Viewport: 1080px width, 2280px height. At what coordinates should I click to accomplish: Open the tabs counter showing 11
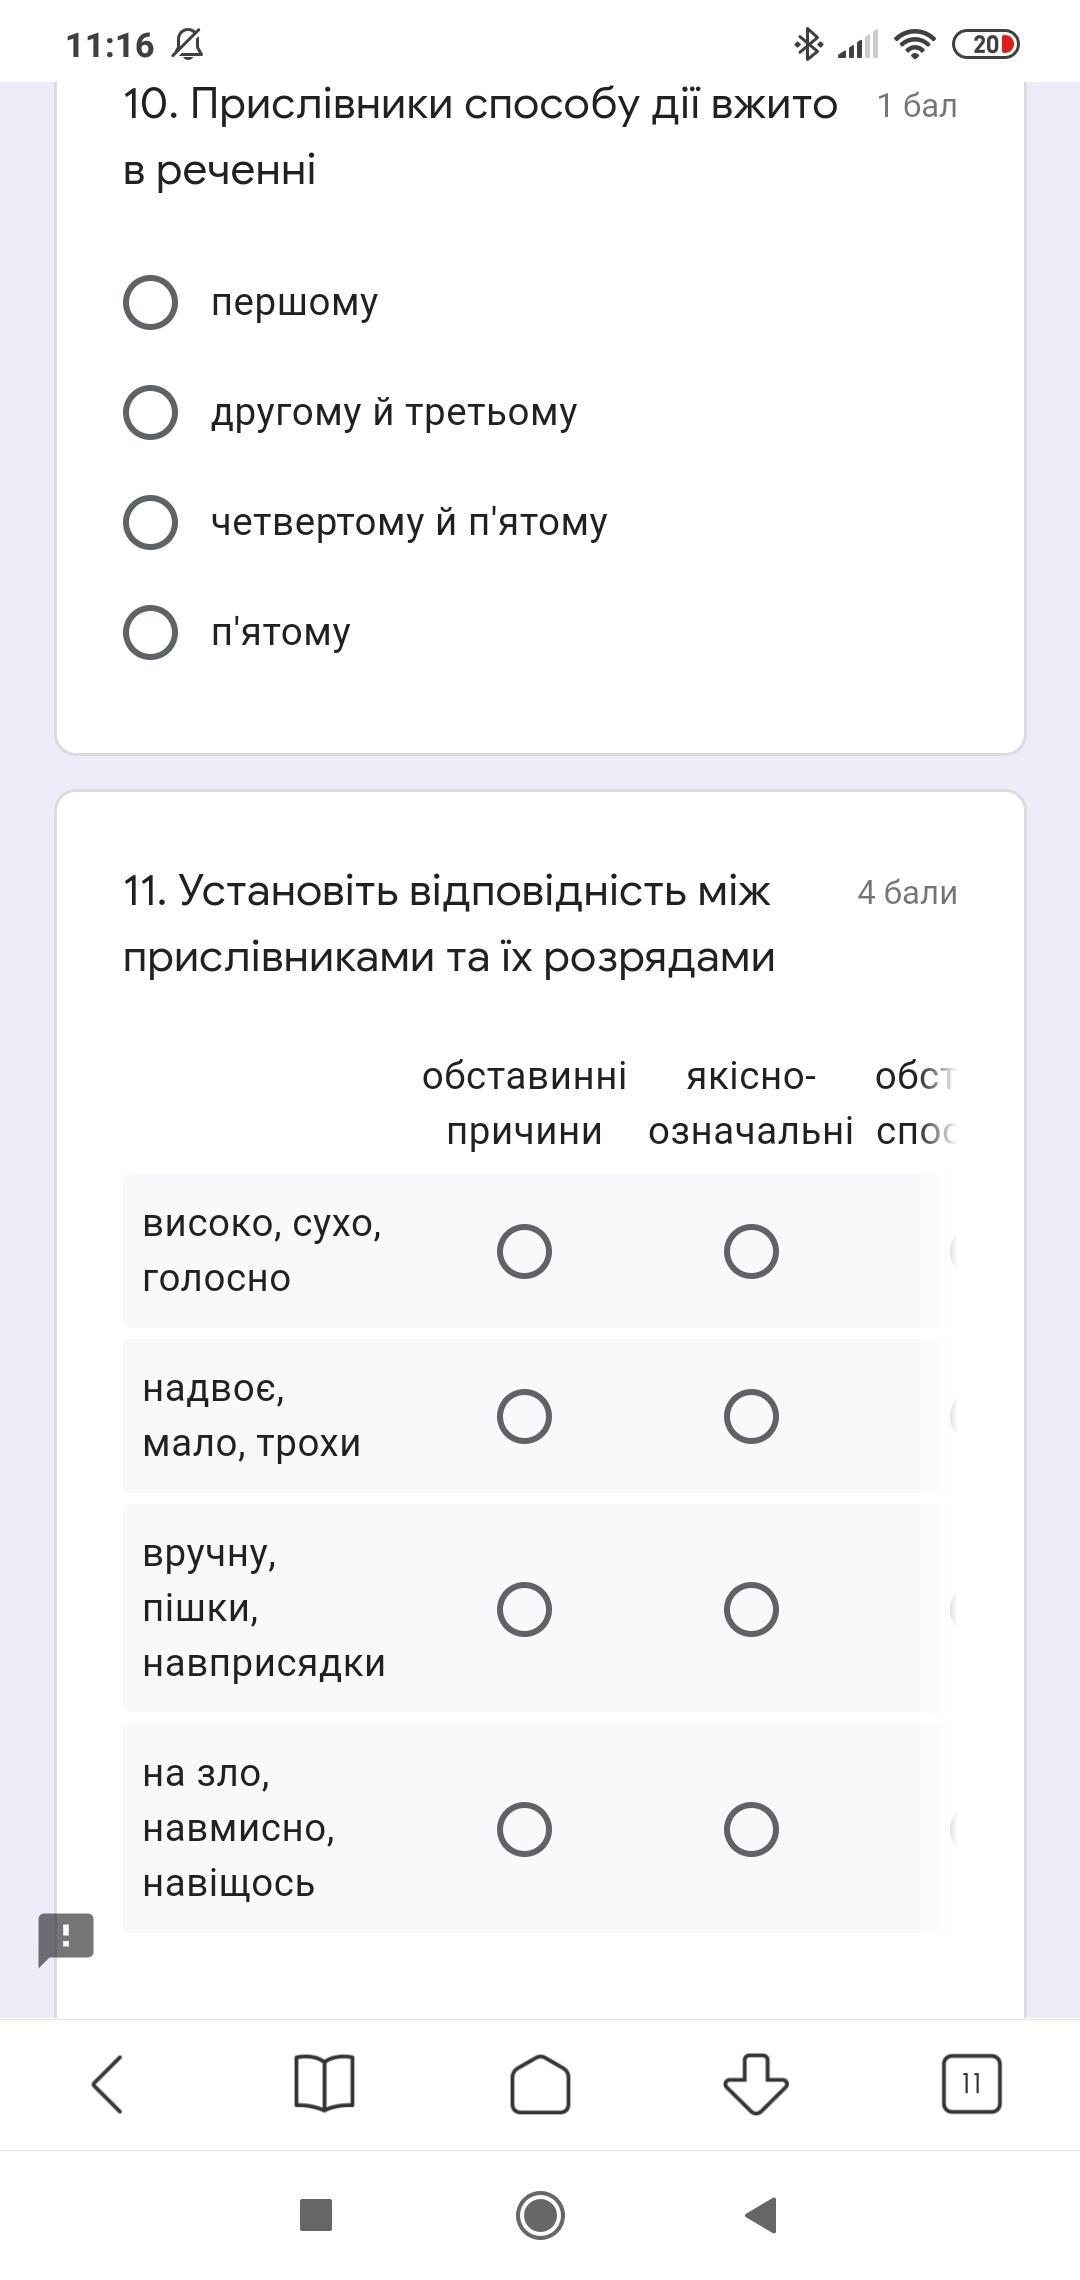[971, 2084]
